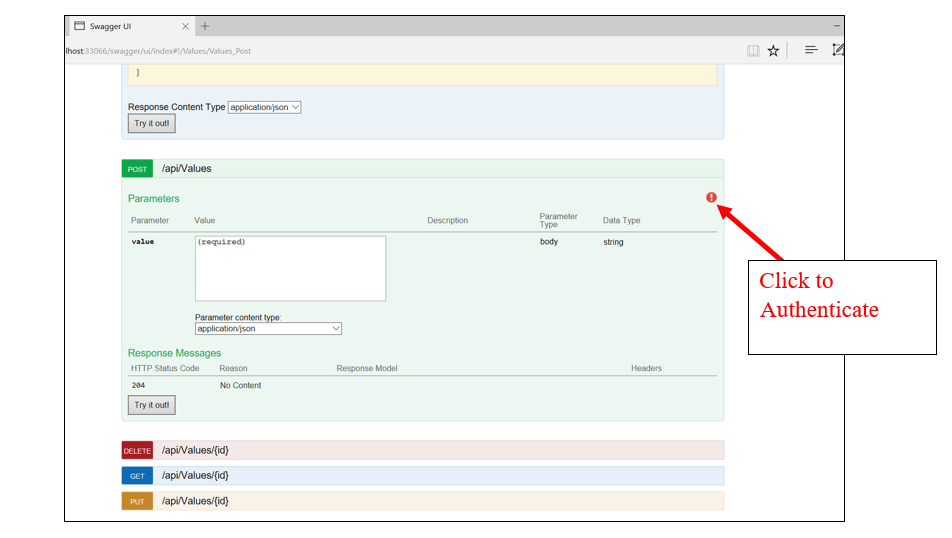Open a new browser tab
The height and width of the screenshot is (538, 952).
coord(205,26)
